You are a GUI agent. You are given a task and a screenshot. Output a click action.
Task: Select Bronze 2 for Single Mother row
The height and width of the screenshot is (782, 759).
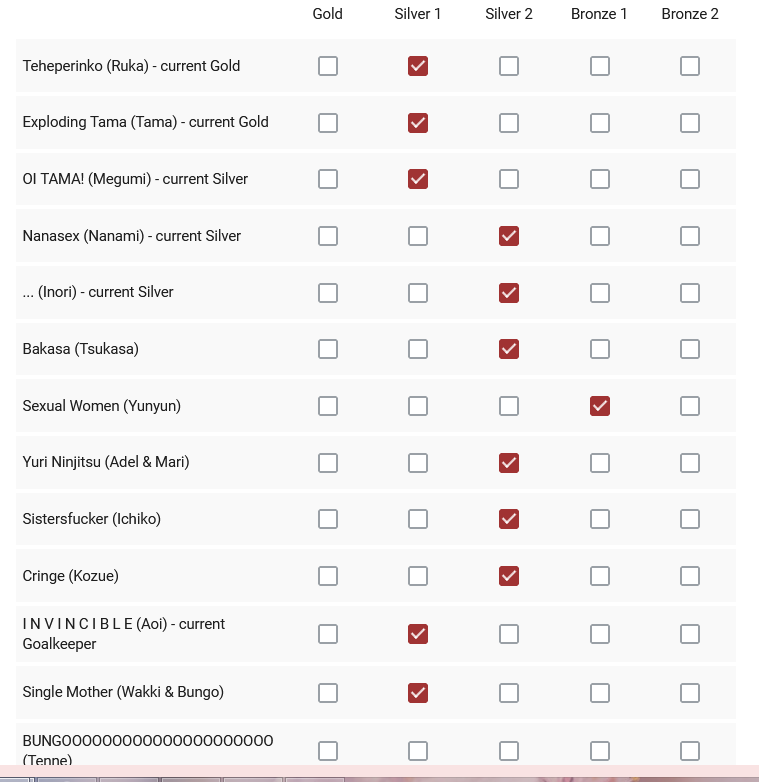coord(690,692)
